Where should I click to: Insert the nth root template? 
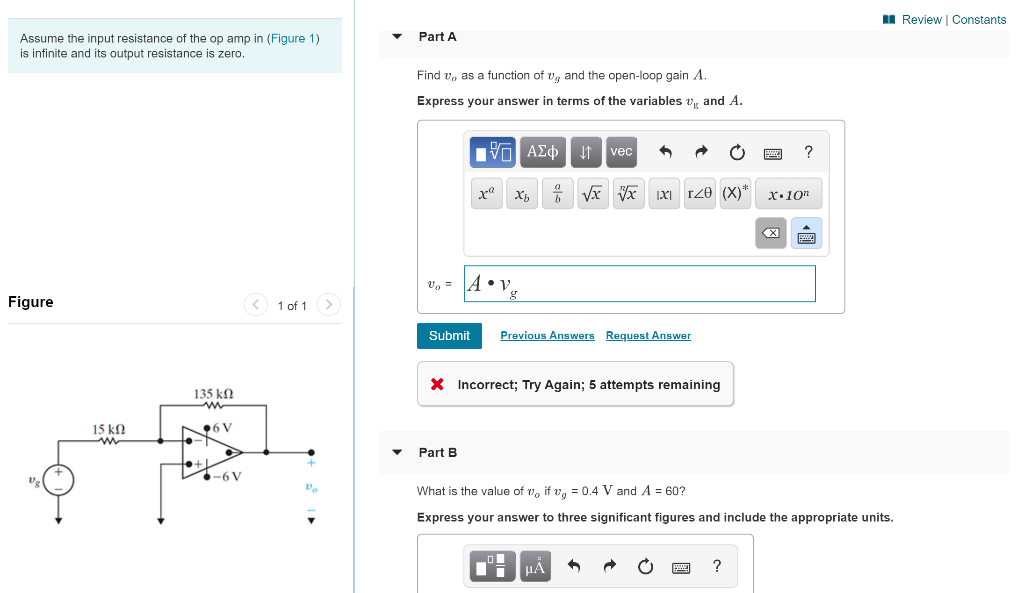coord(628,193)
